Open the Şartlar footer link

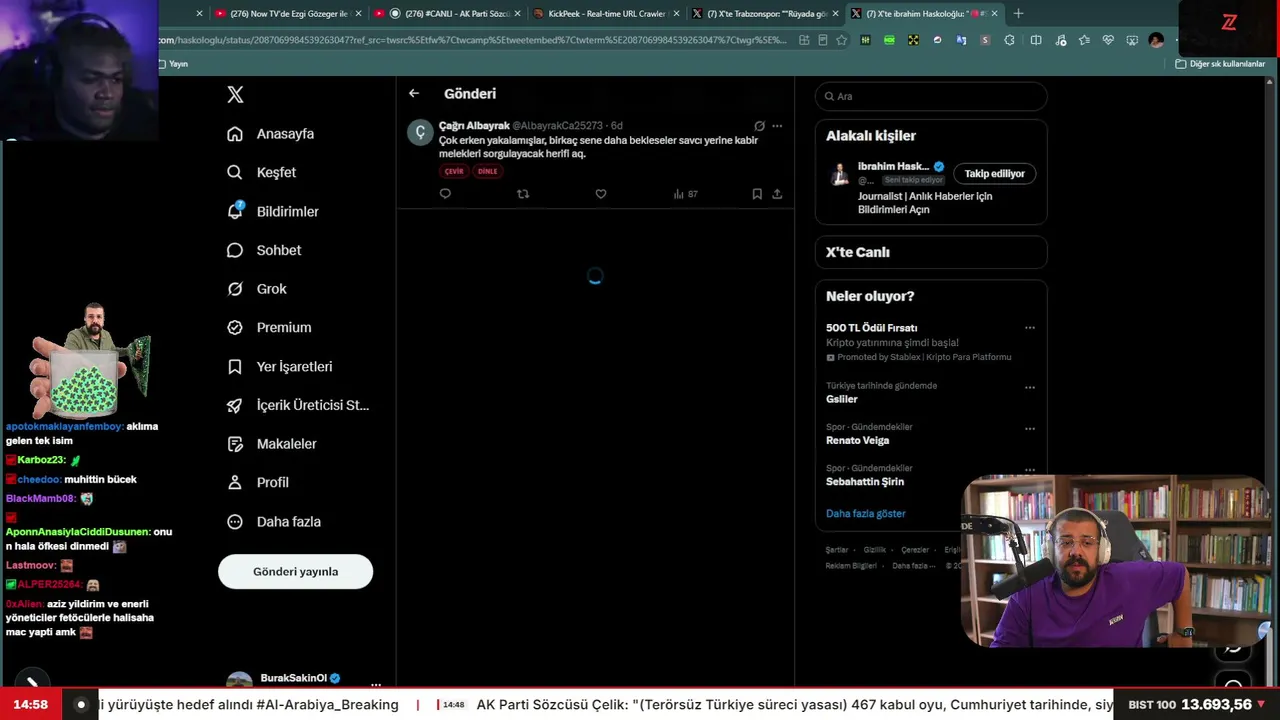[x=837, y=550]
